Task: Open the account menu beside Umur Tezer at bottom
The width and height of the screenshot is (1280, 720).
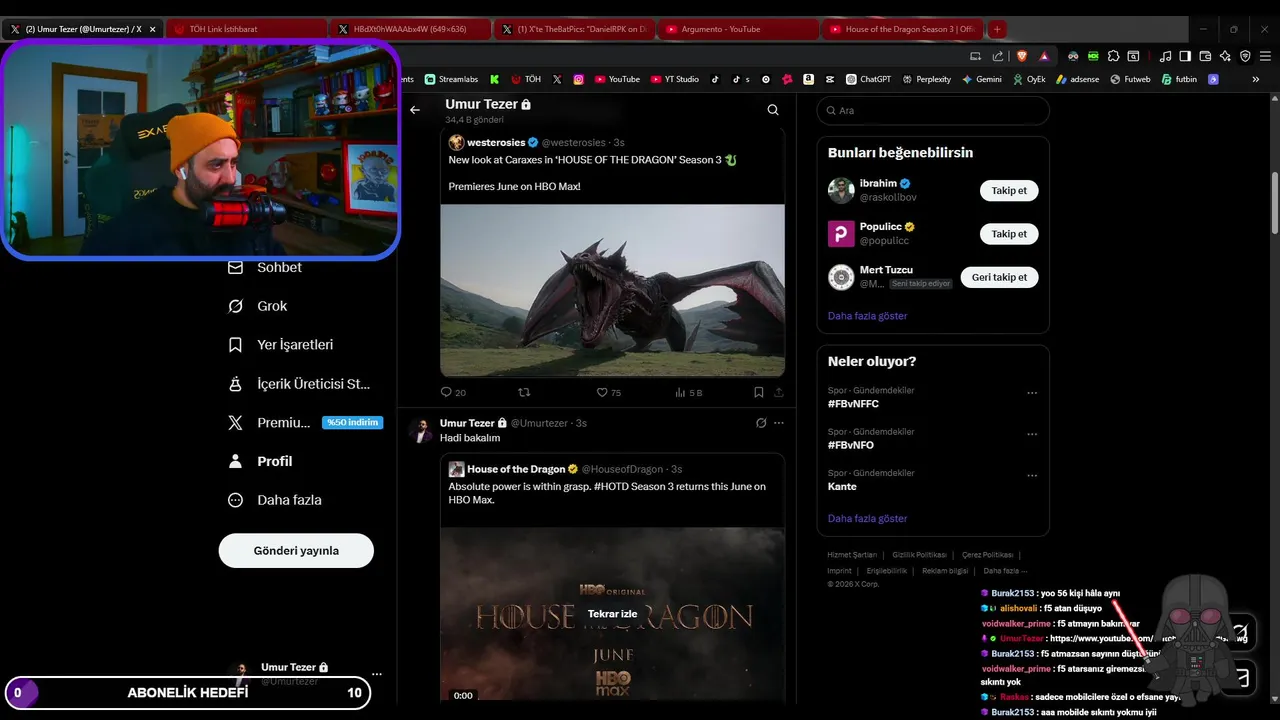Action: pyautogui.click(x=376, y=674)
